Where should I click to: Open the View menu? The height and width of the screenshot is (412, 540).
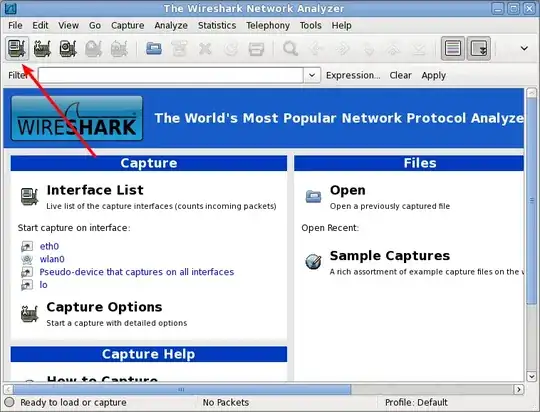68,25
